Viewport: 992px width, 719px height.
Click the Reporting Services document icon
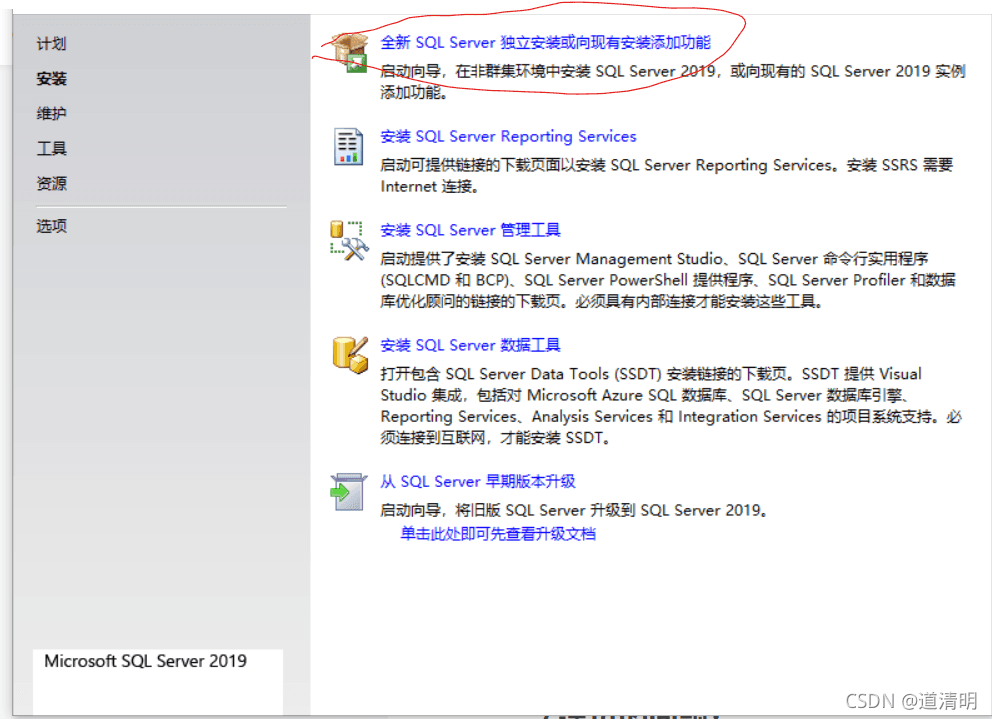coord(349,146)
